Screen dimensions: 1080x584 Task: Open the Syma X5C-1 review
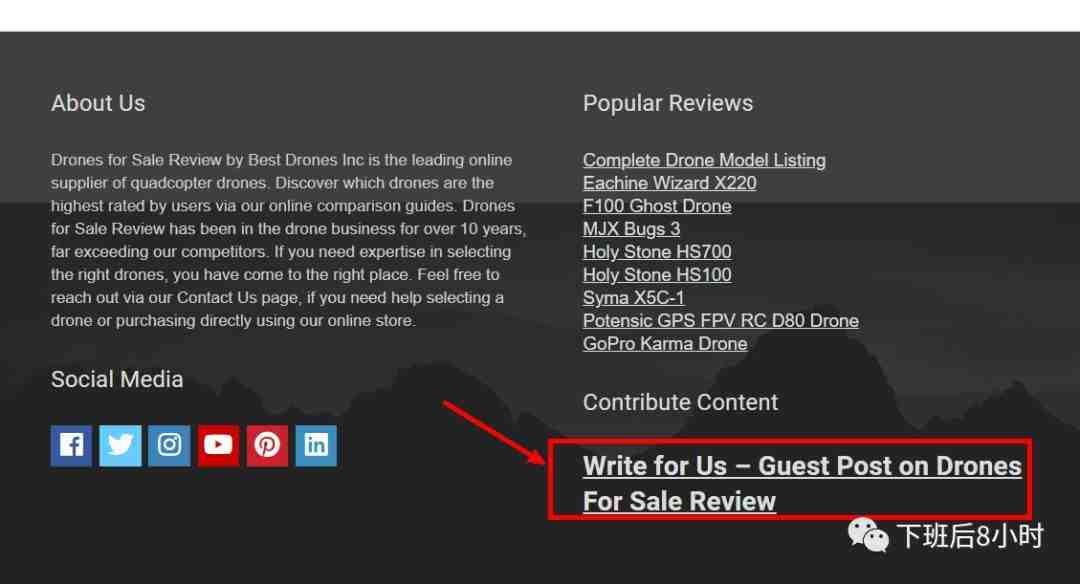click(634, 298)
